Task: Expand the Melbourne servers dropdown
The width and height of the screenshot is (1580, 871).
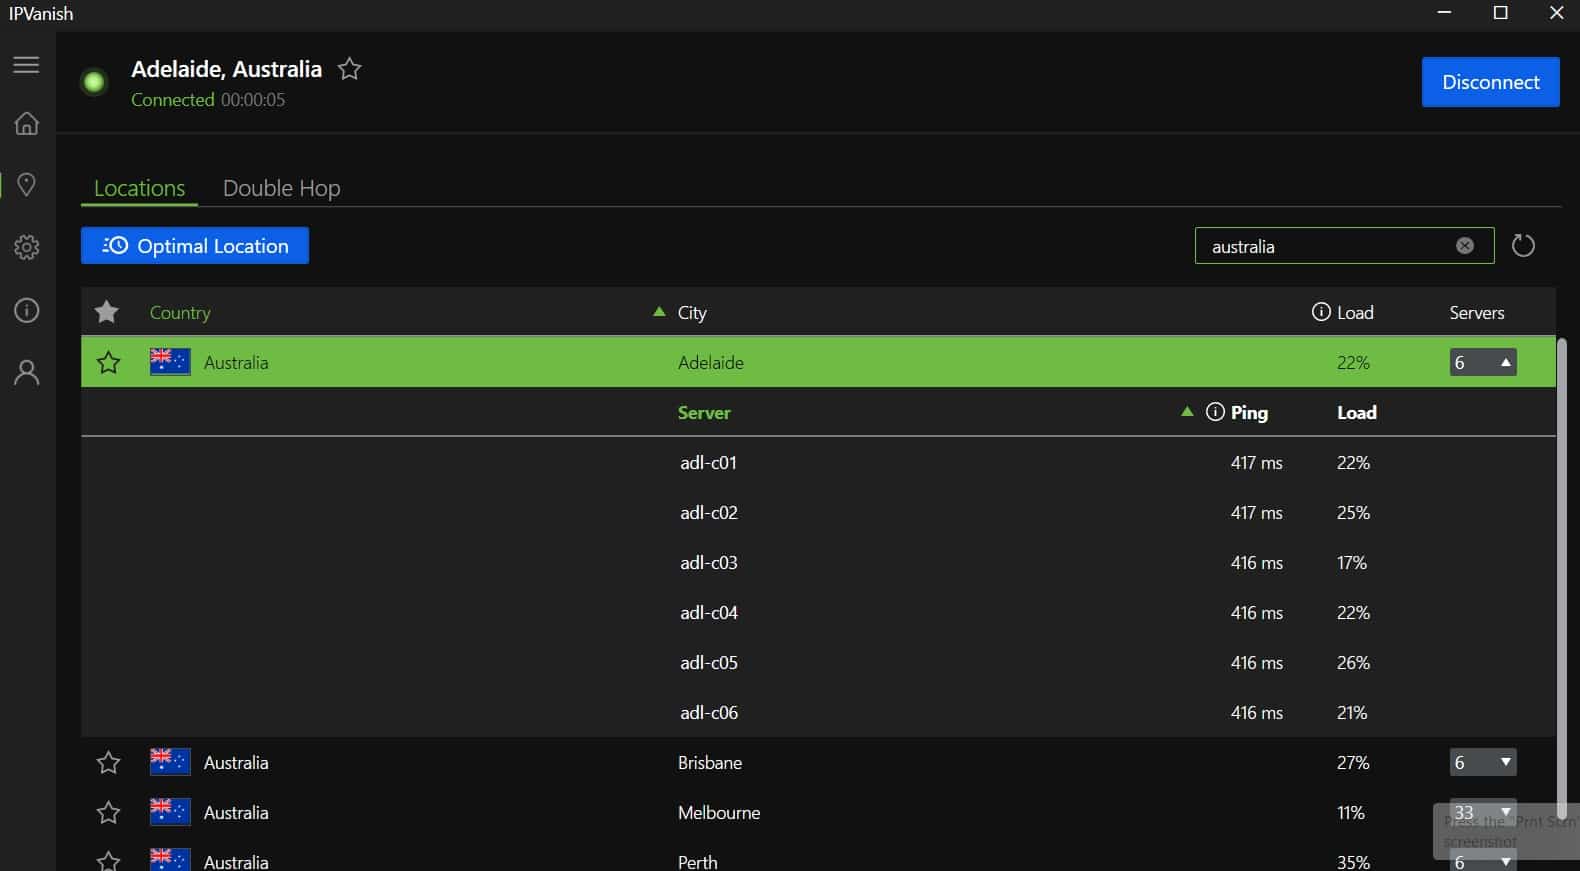Action: pos(1483,812)
